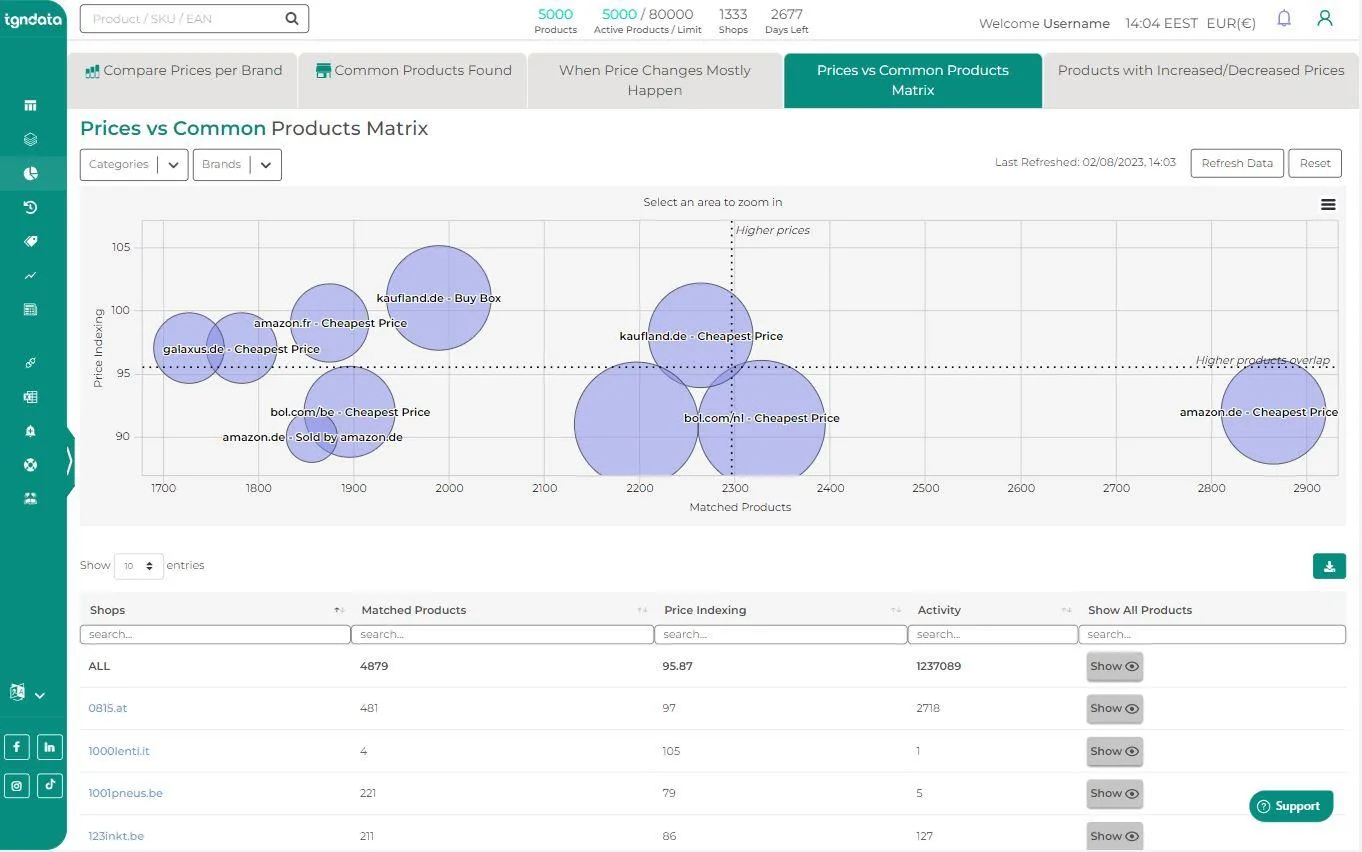Click Show button for 123inkt.be row
The width and height of the screenshot is (1362, 852).
1114,836
